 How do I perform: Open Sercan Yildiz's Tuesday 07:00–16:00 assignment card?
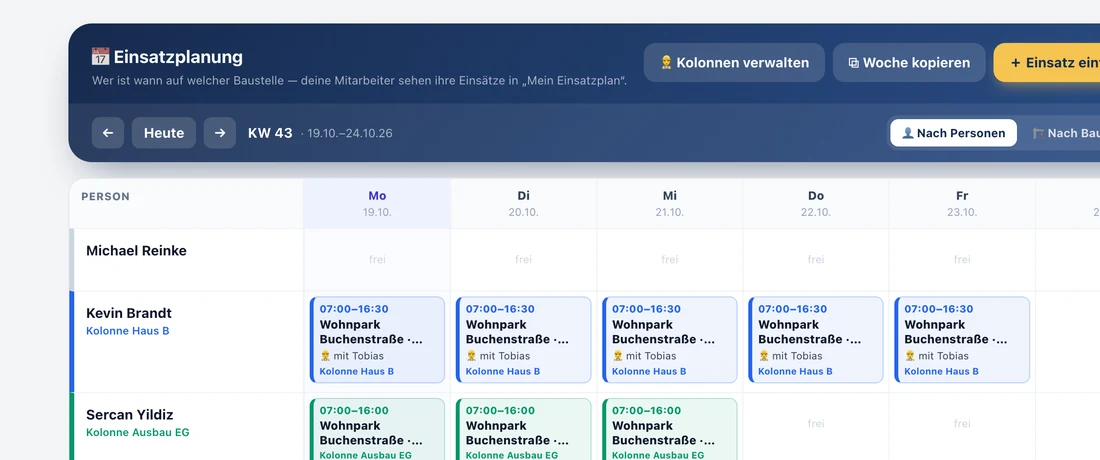523,429
